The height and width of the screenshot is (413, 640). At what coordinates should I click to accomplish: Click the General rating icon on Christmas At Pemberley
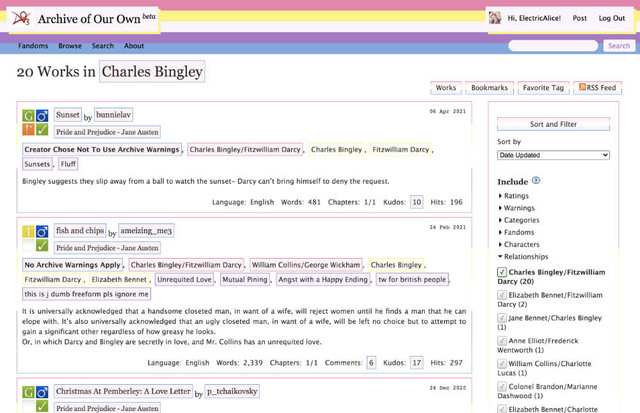28,392
